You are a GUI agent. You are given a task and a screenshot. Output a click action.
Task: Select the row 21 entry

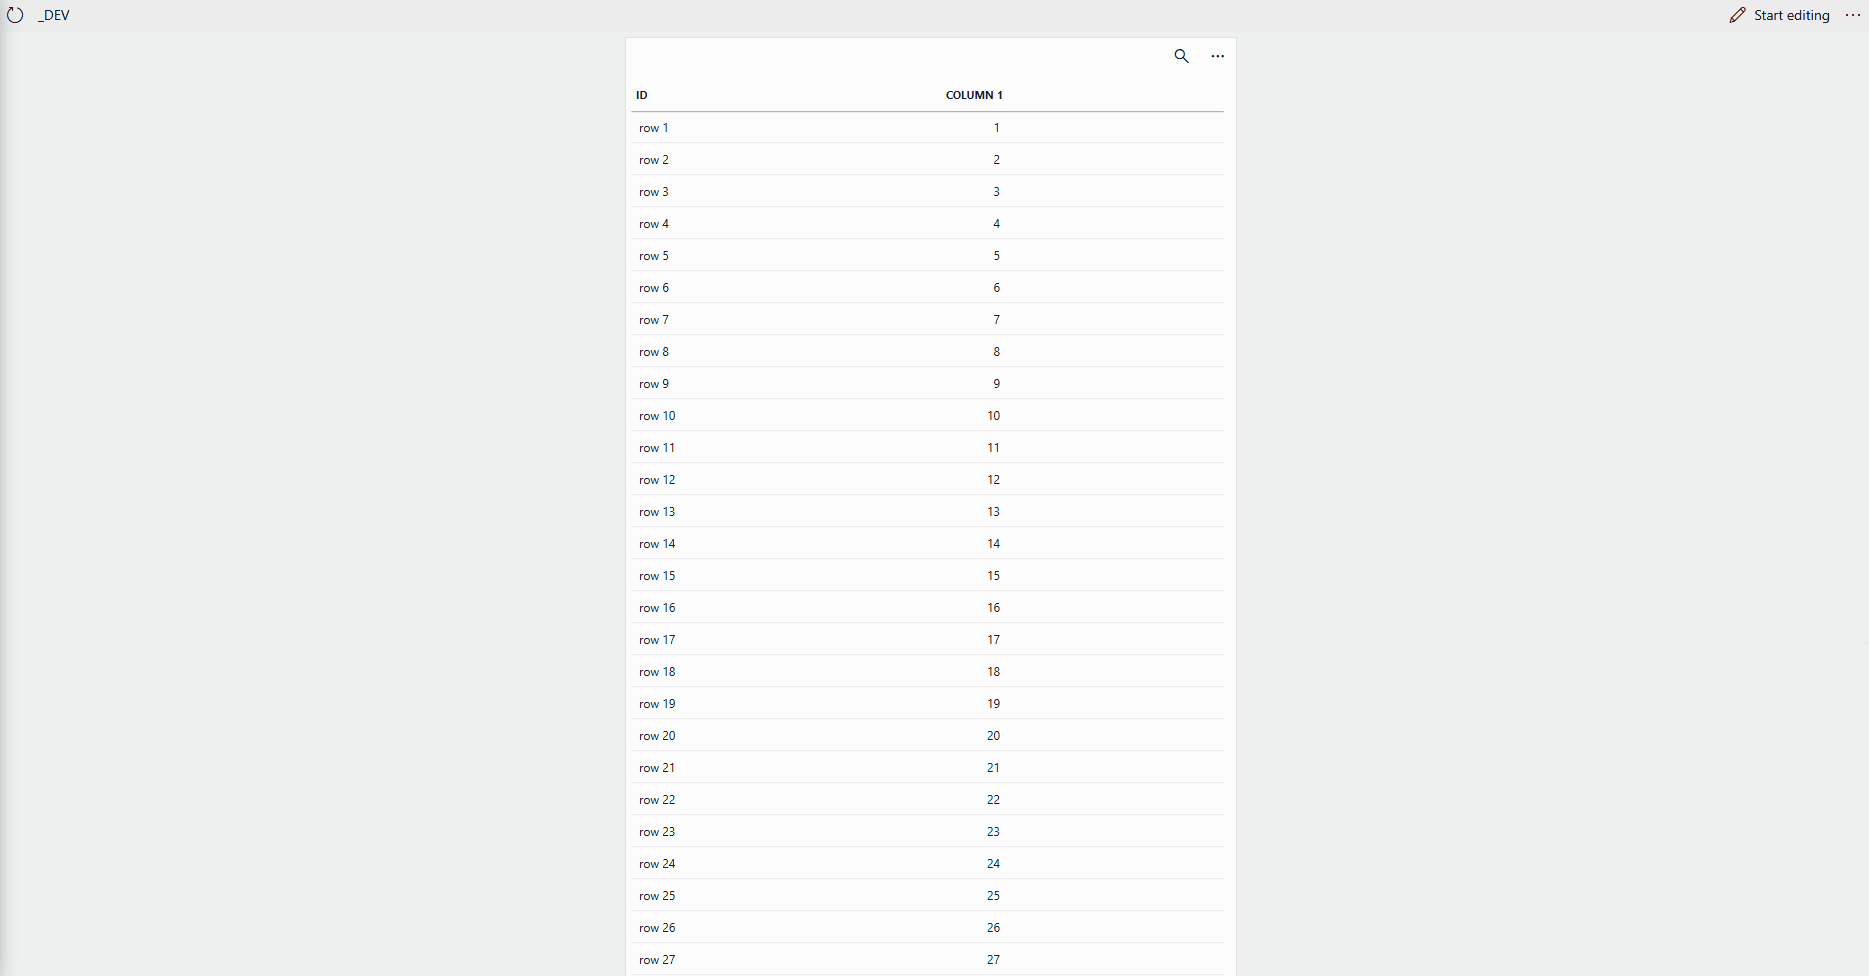657,768
